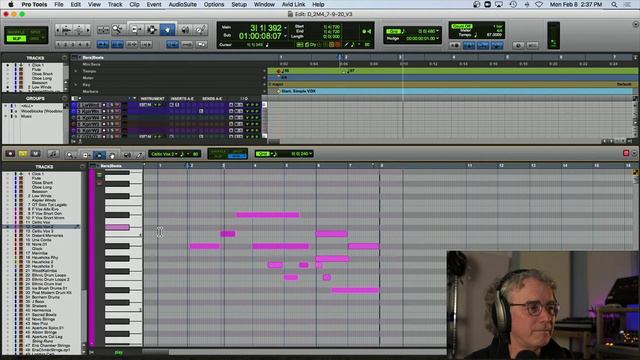
Task: Click the Wi-Fi status icon
Action: pyautogui.click(x=539, y=4)
